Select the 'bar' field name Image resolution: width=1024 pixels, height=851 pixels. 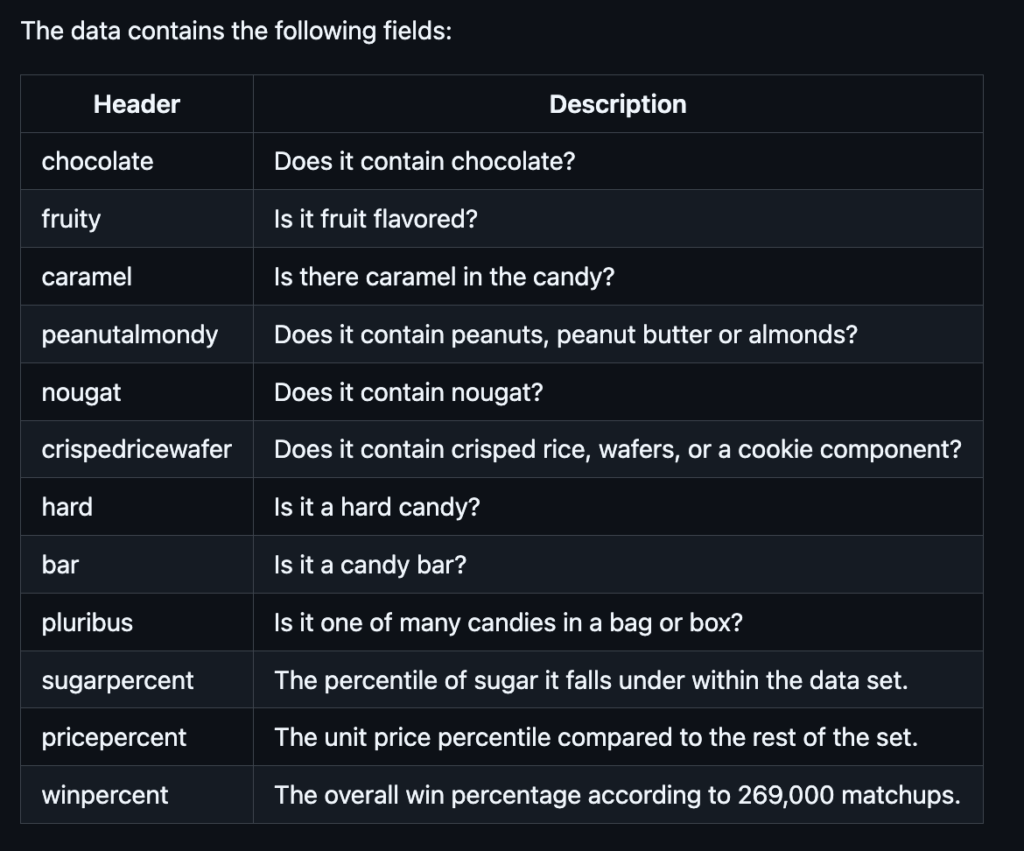click(60, 565)
